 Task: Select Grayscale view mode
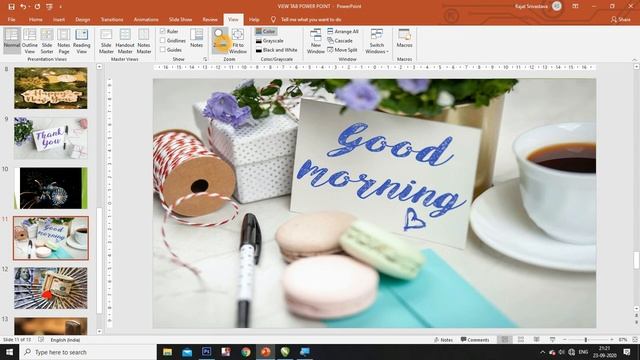pyautogui.click(x=269, y=41)
